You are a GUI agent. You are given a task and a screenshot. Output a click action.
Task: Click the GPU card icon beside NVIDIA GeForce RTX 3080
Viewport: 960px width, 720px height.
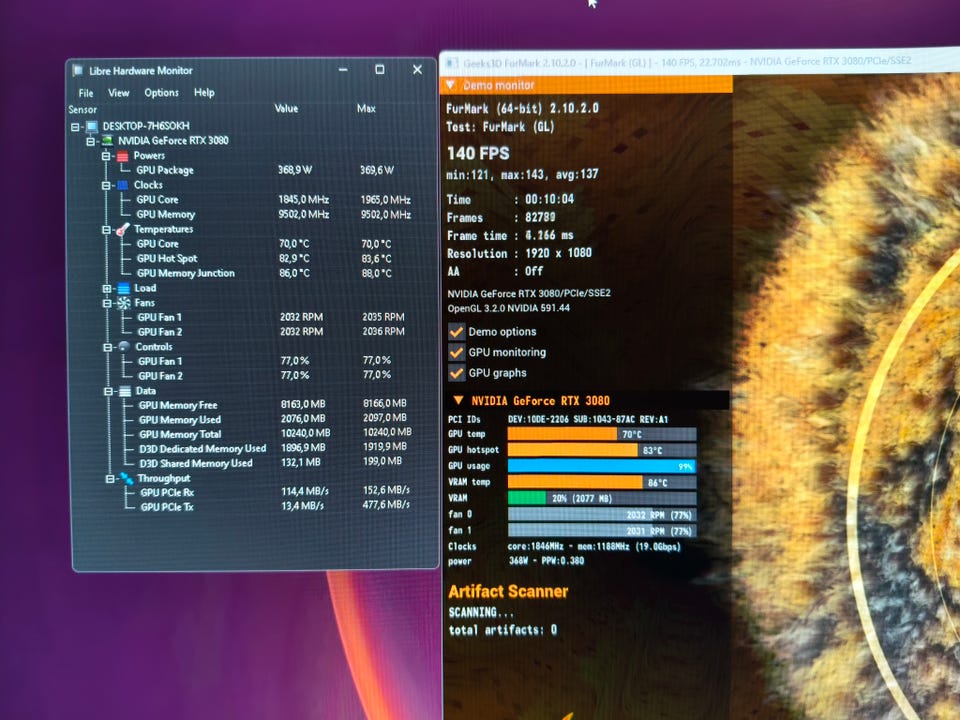tap(107, 141)
